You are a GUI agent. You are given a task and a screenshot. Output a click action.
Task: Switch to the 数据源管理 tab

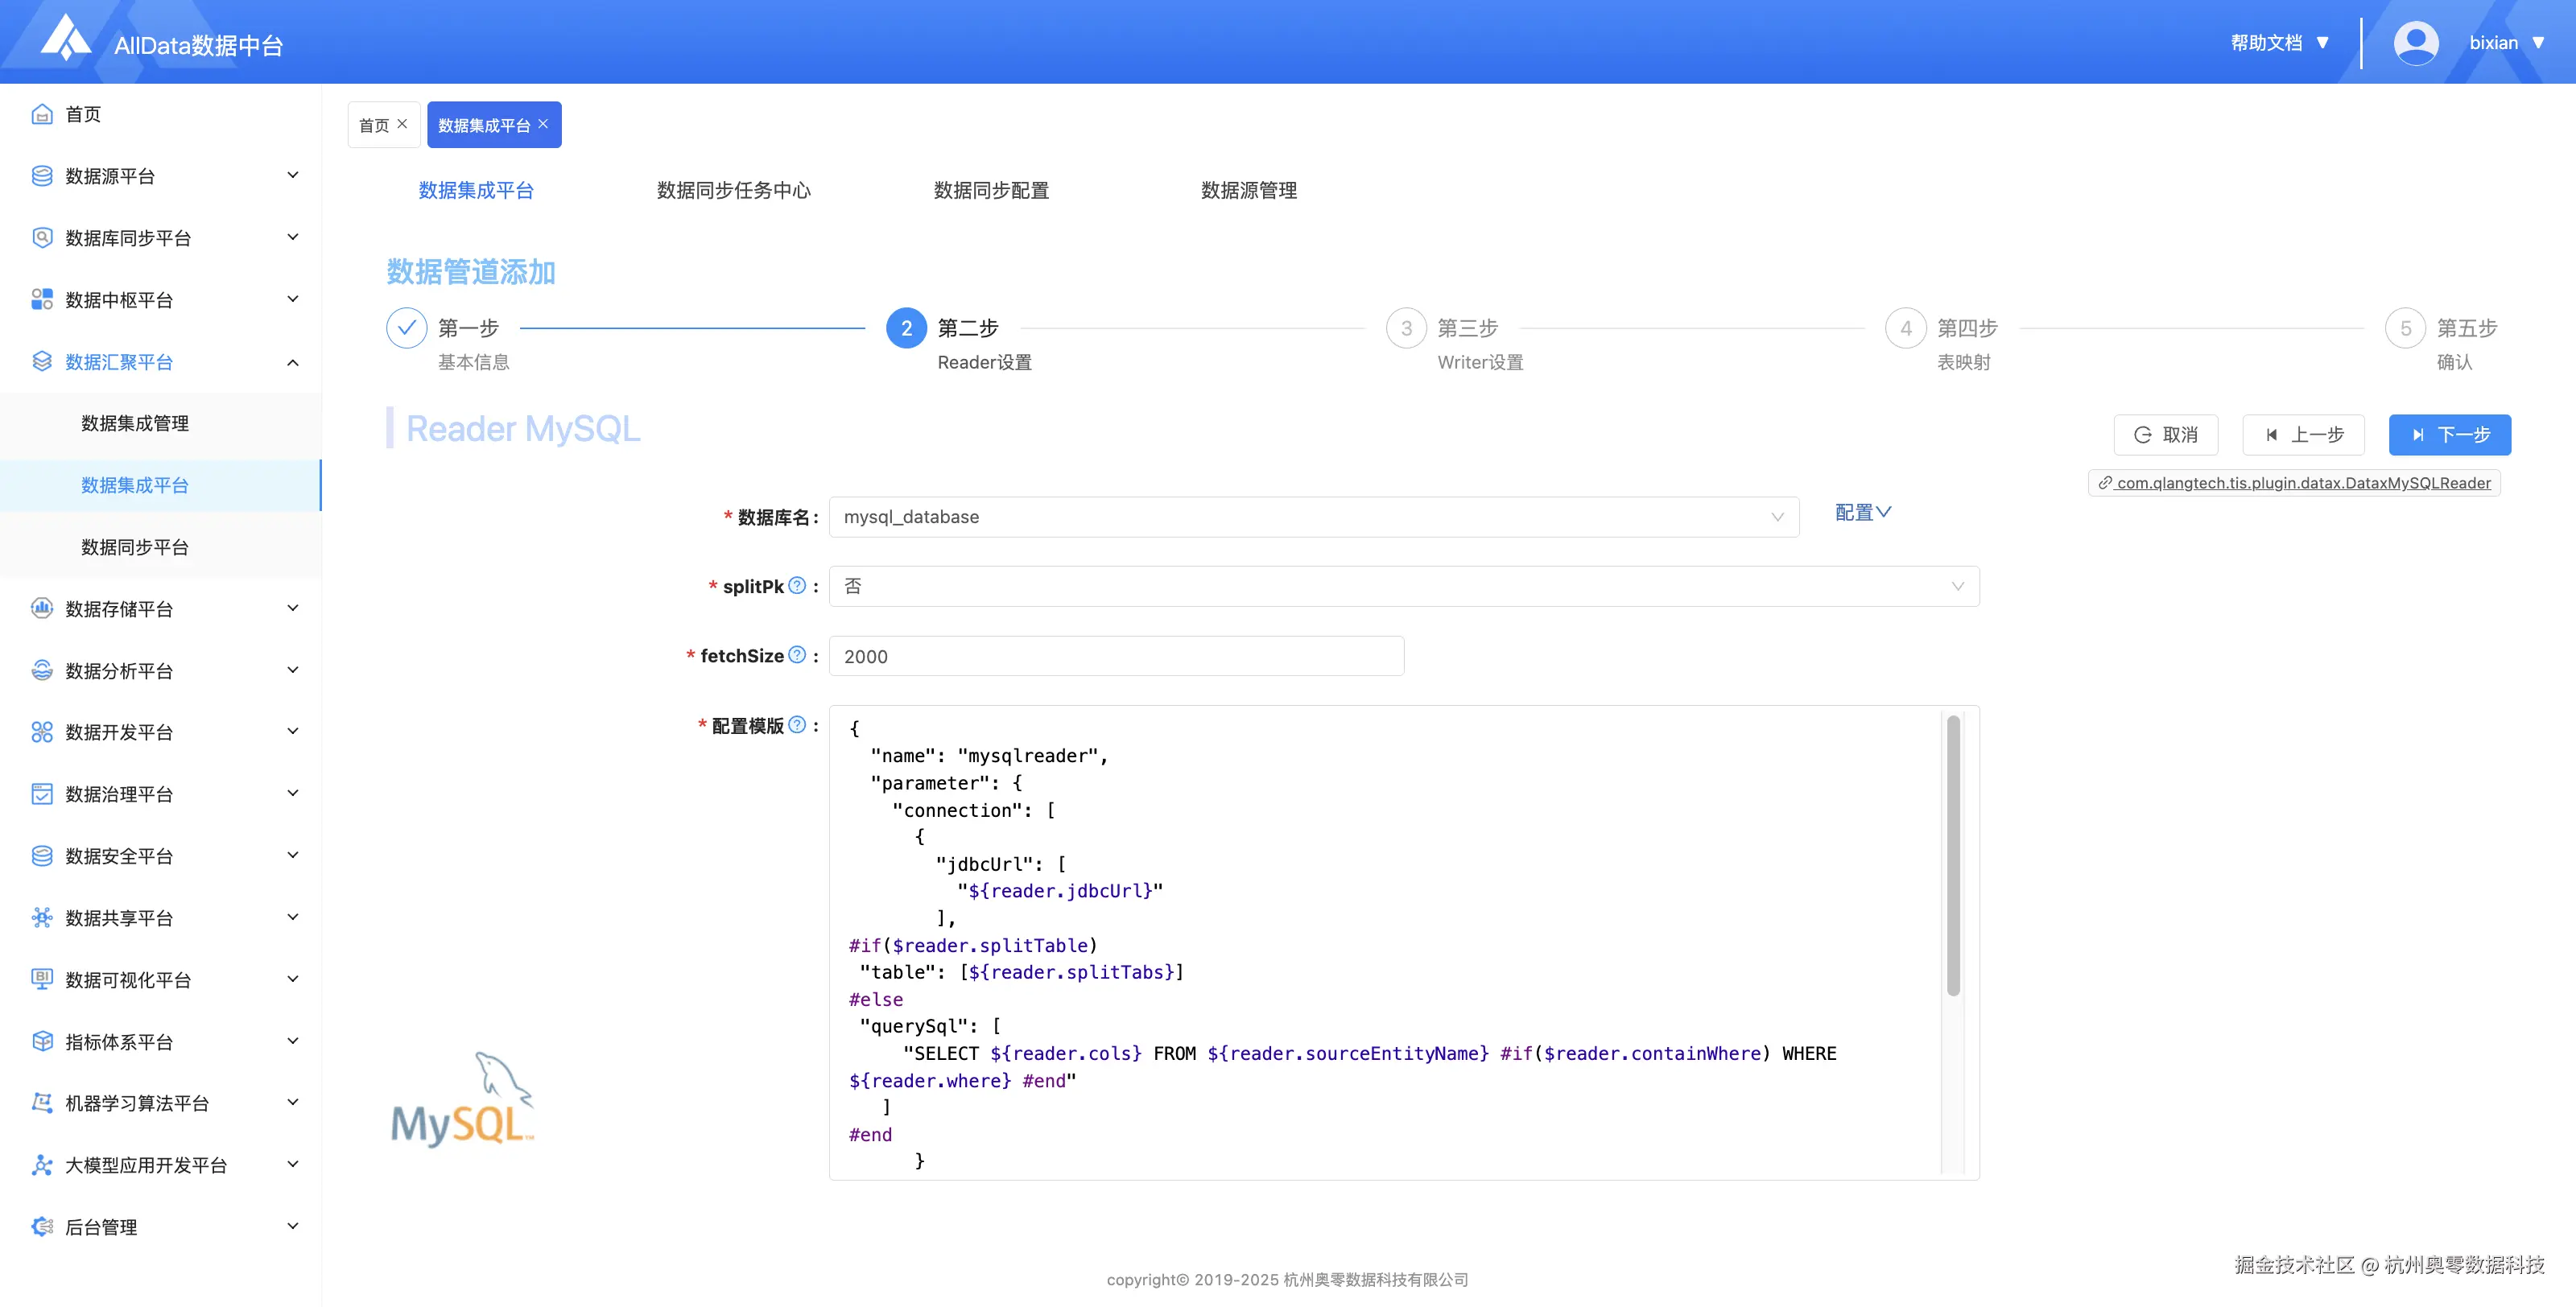coord(1248,190)
